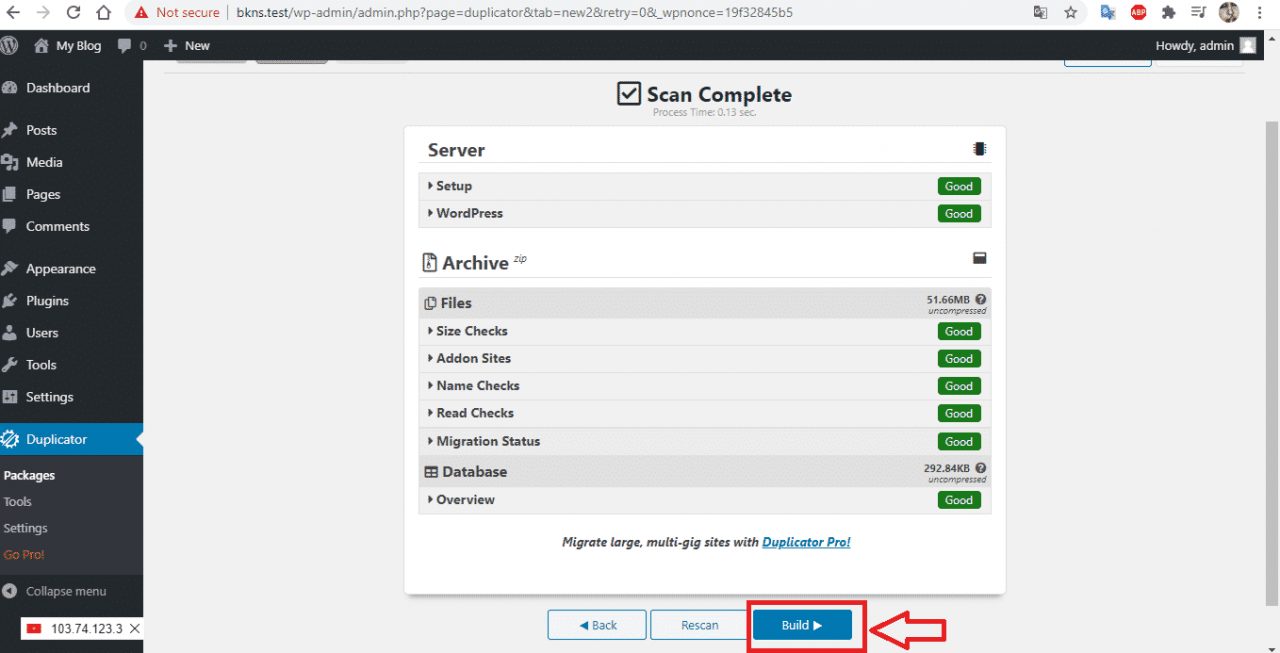Open the translate page icon

click(1041, 13)
